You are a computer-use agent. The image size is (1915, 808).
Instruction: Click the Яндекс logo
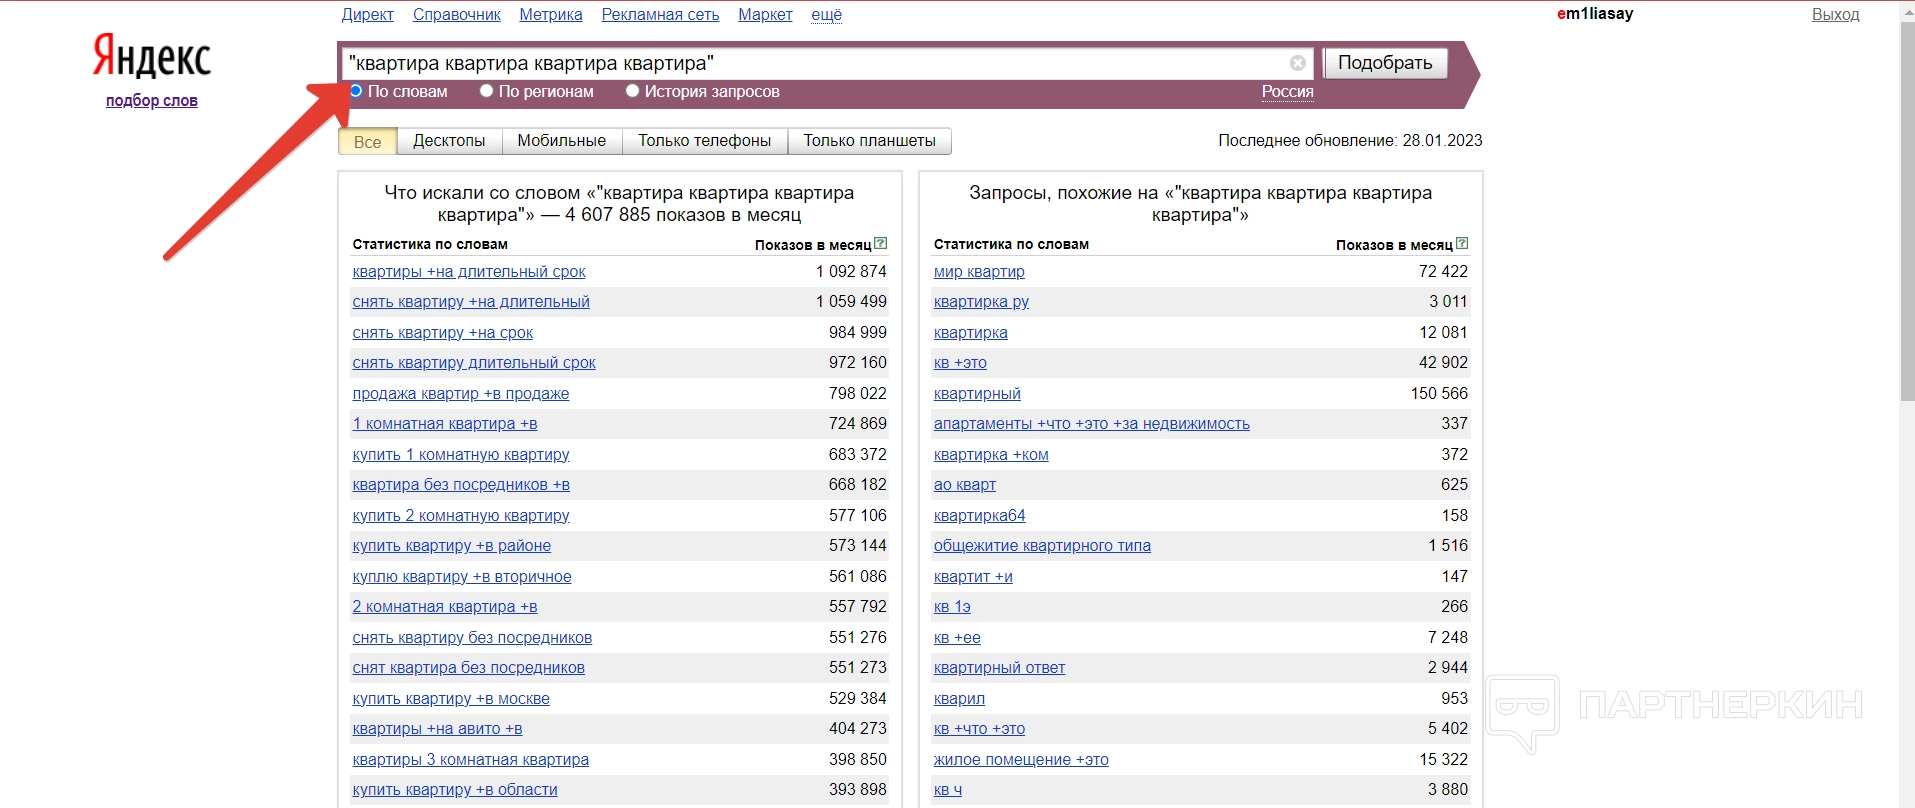pyautogui.click(x=152, y=56)
